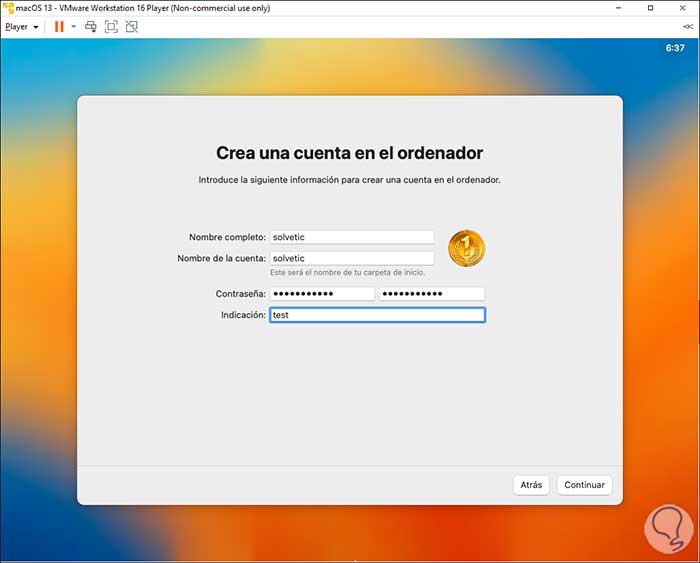Pause the virtual machine with the orange icon
Screen dimensions: 700x563
pyautogui.click(x=59, y=27)
